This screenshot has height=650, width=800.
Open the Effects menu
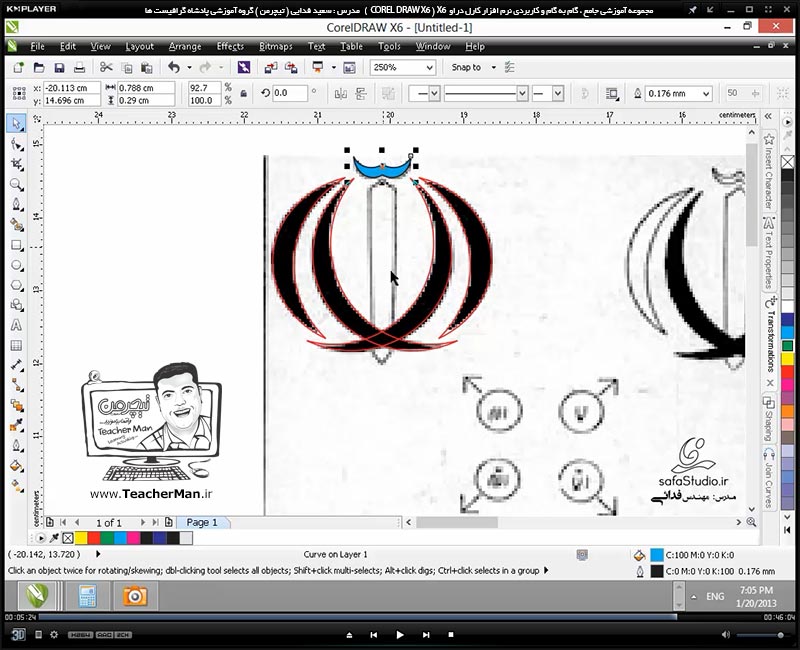pos(230,46)
